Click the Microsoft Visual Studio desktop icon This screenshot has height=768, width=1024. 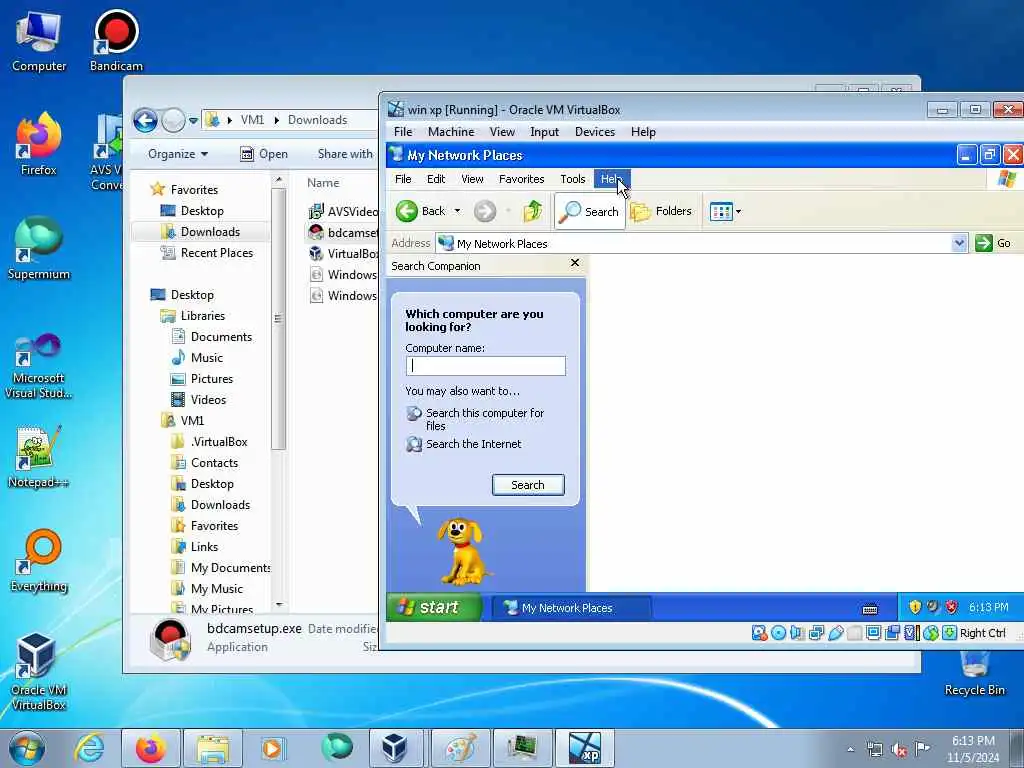39,366
